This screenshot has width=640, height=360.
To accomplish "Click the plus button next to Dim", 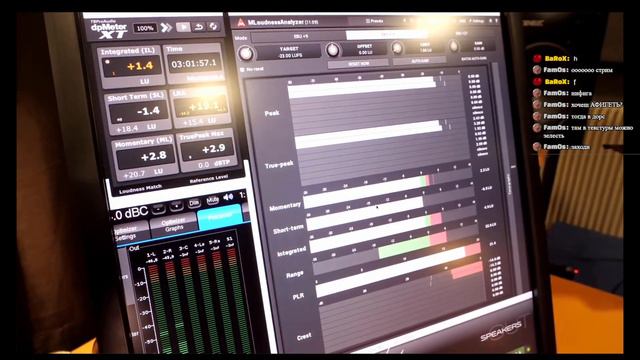I will (176, 206).
